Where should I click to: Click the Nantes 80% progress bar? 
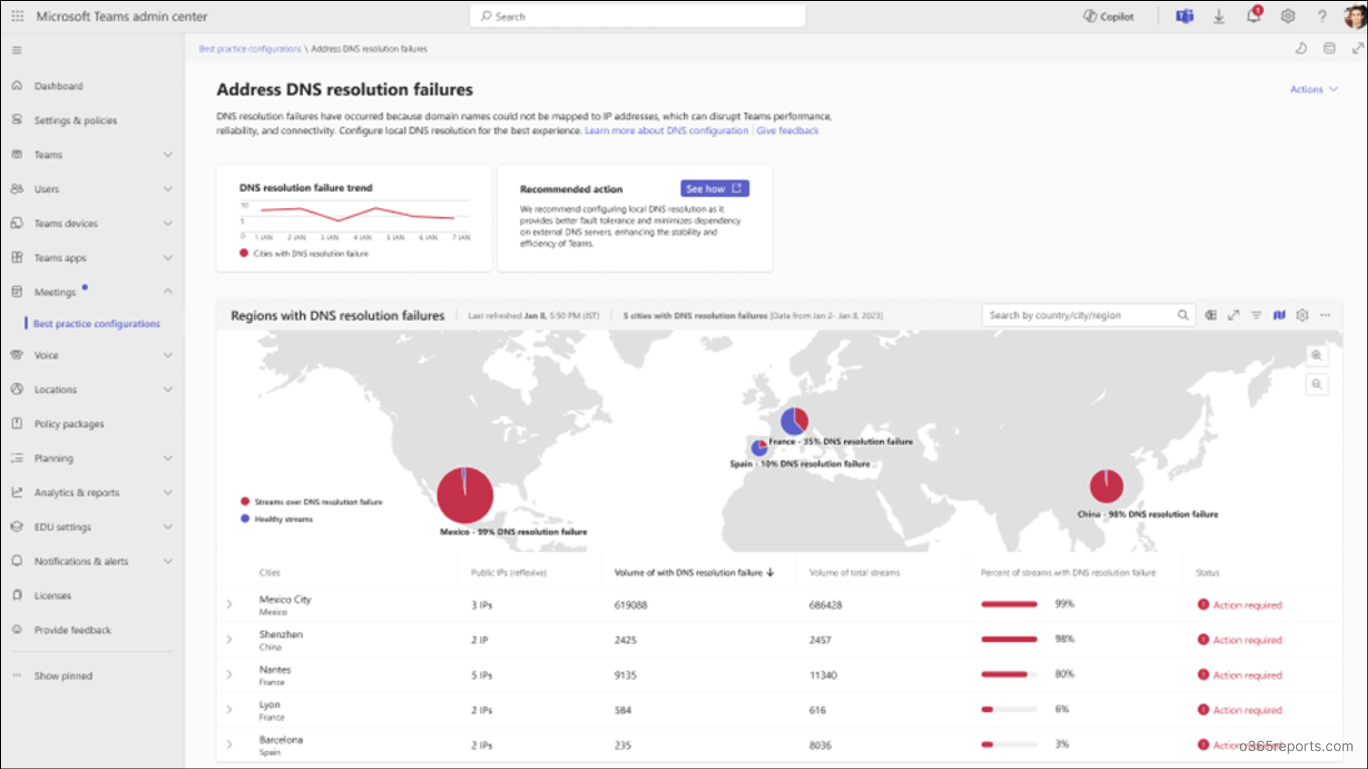click(1009, 674)
